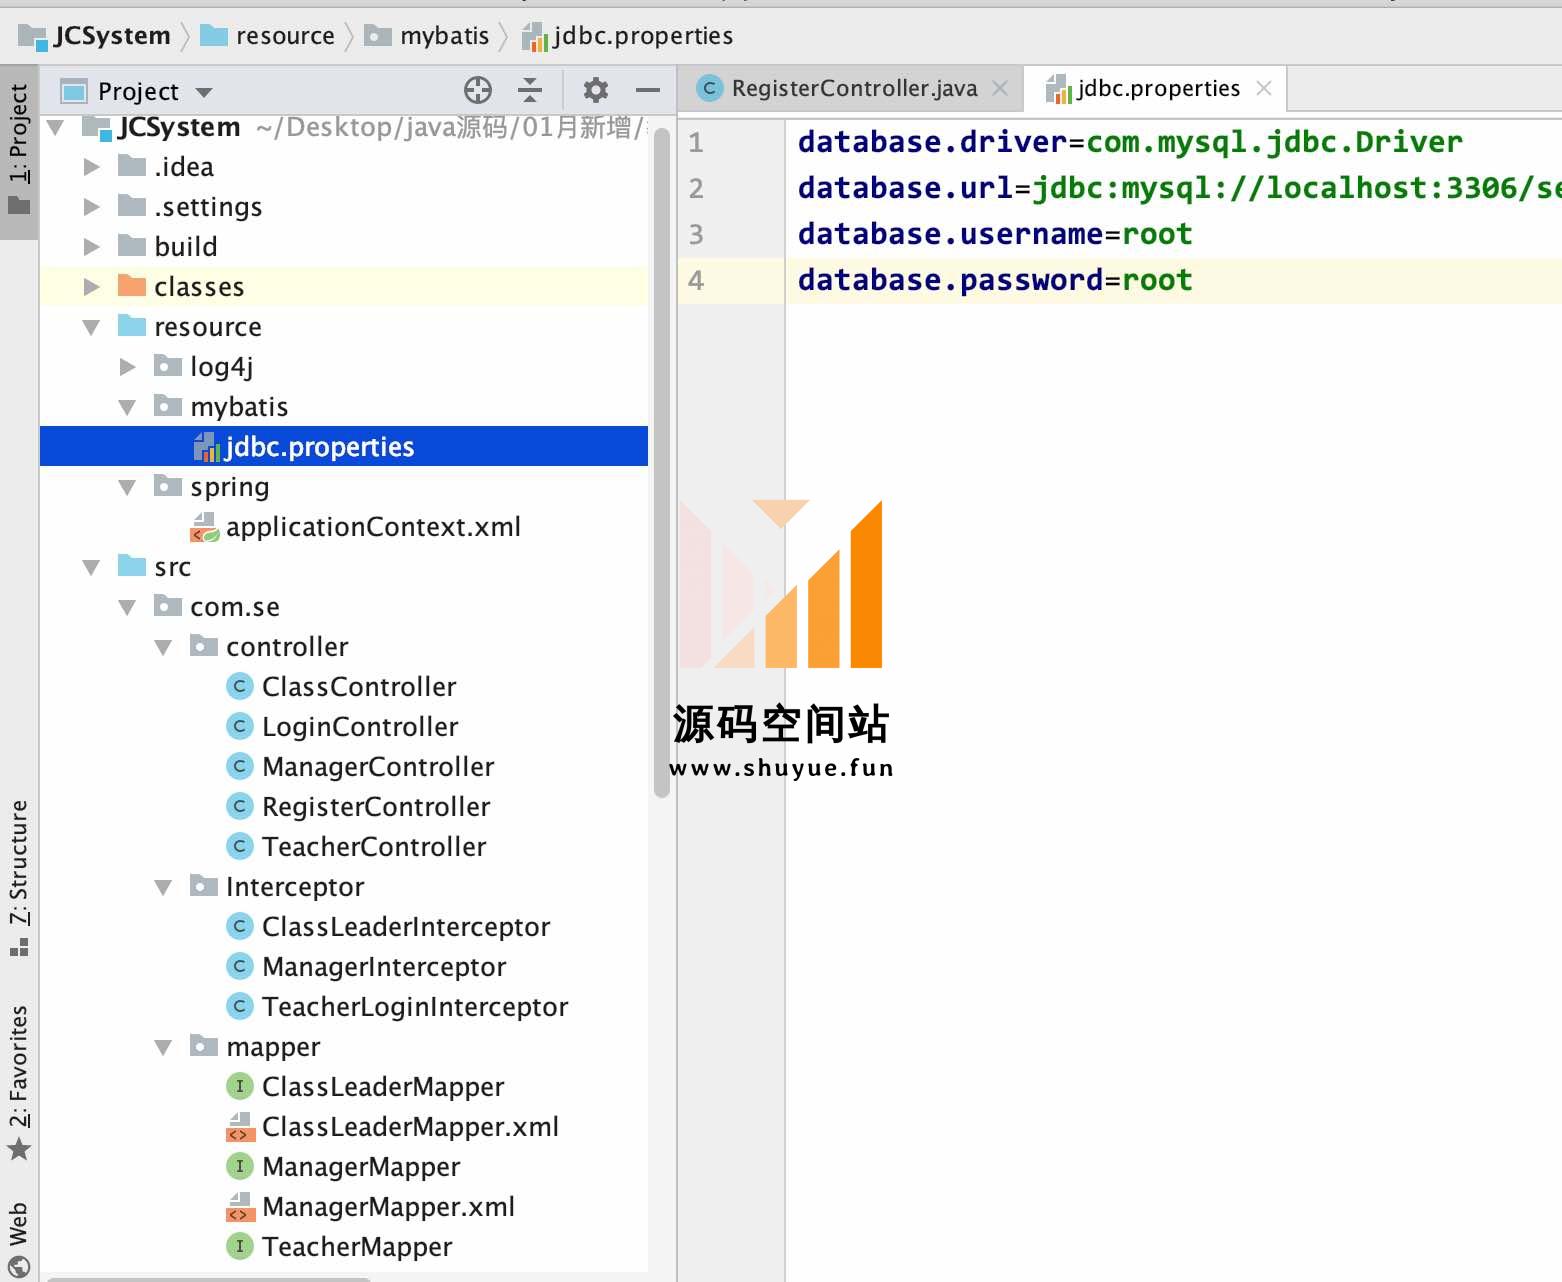Click ManagerMapper.xml file icon
1562x1282 pixels.
point(239,1207)
